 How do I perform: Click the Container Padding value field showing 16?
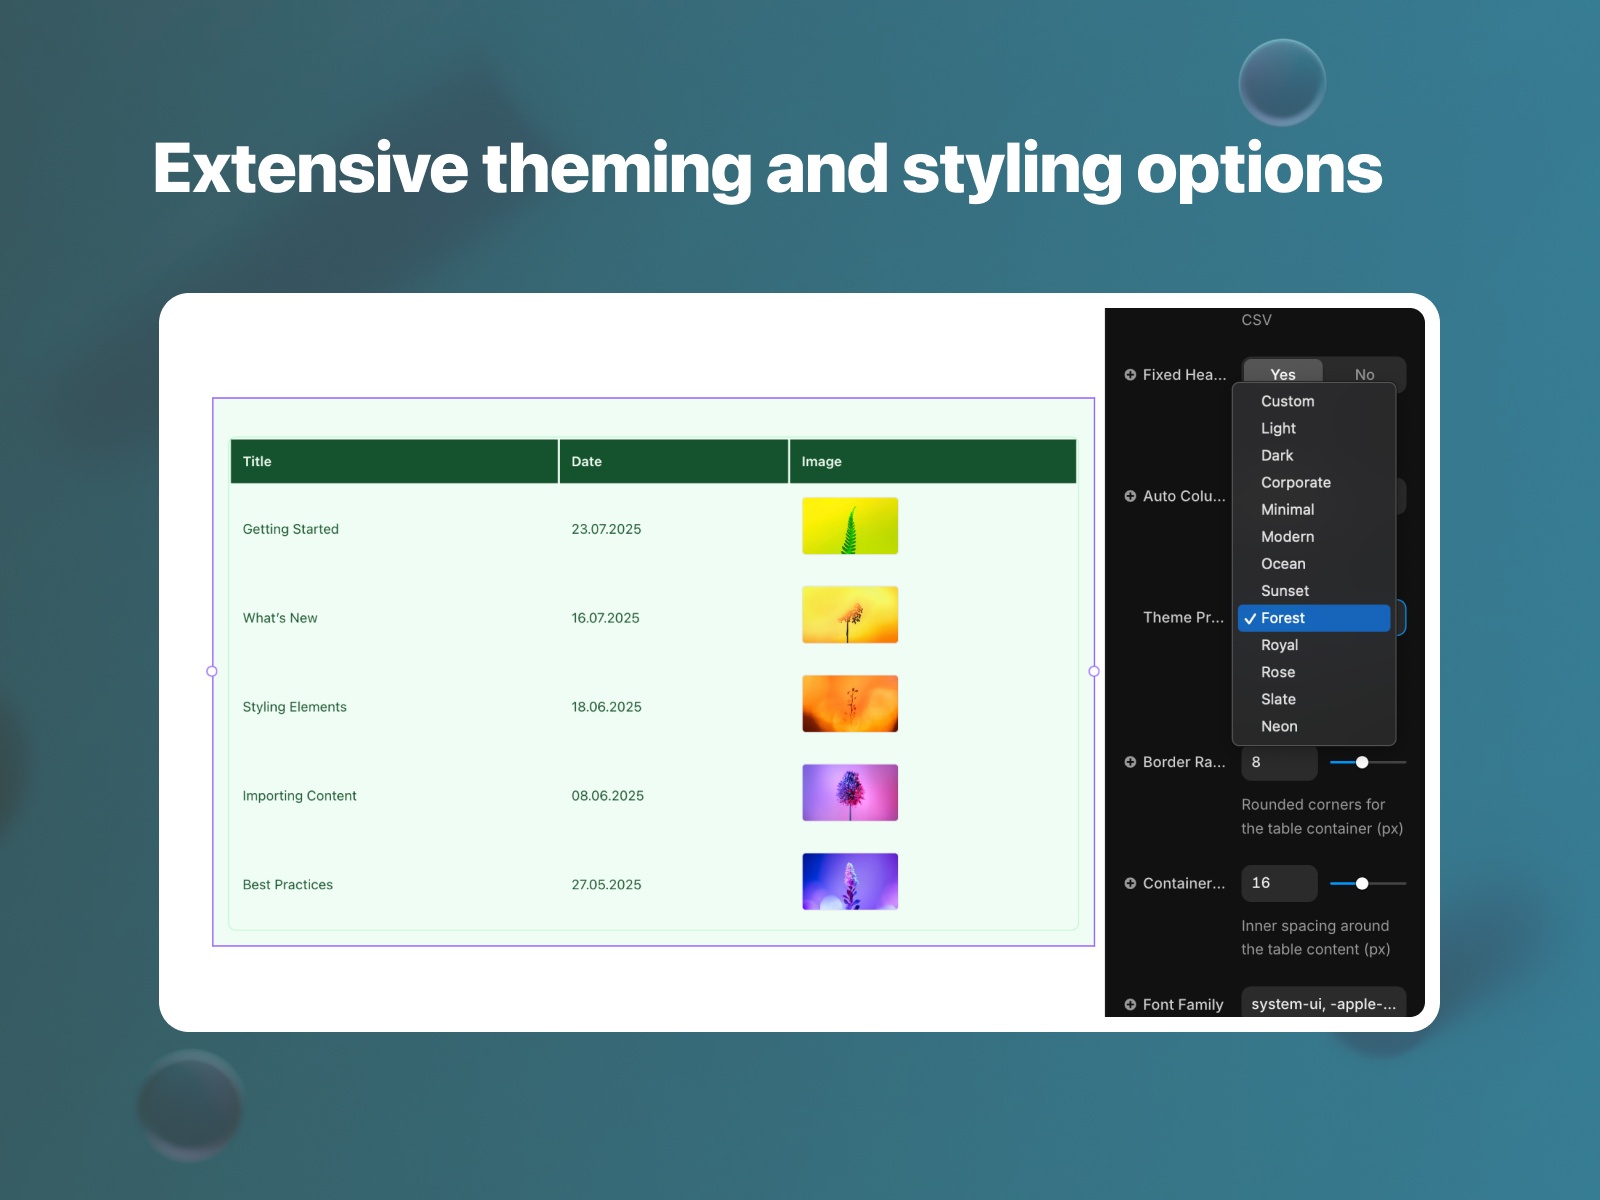coord(1279,883)
